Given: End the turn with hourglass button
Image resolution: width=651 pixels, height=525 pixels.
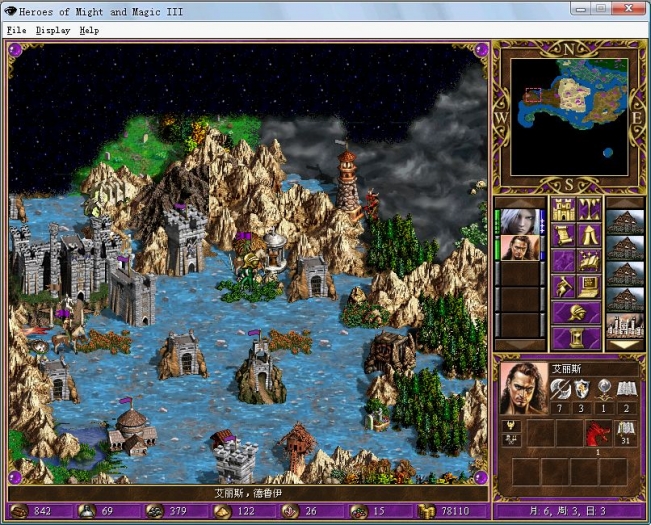Looking at the screenshot, I should (576, 338).
